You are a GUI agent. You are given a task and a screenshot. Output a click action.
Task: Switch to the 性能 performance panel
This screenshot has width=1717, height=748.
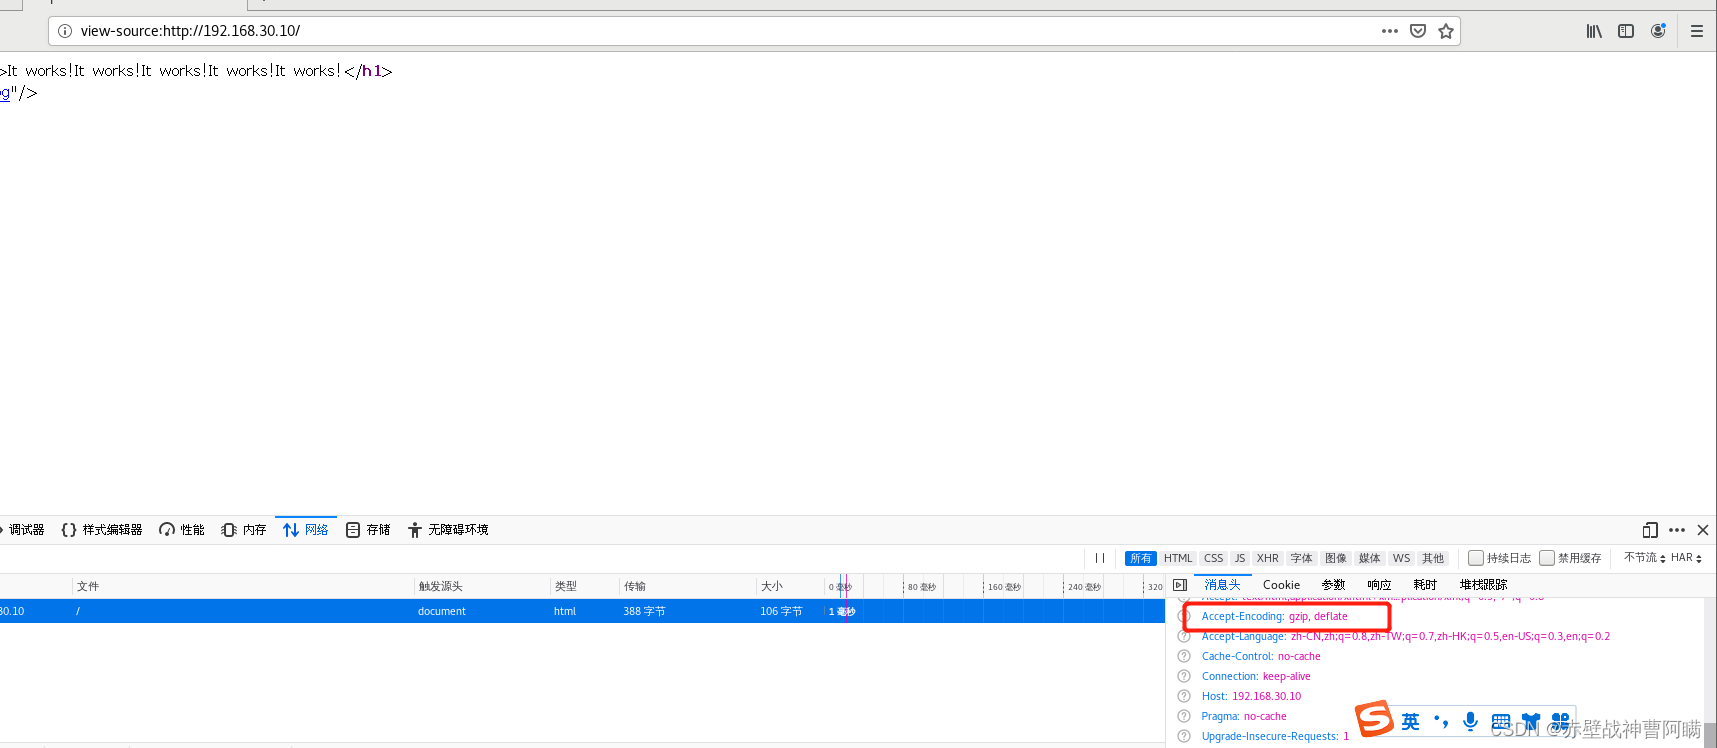pyautogui.click(x=182, y=530)
